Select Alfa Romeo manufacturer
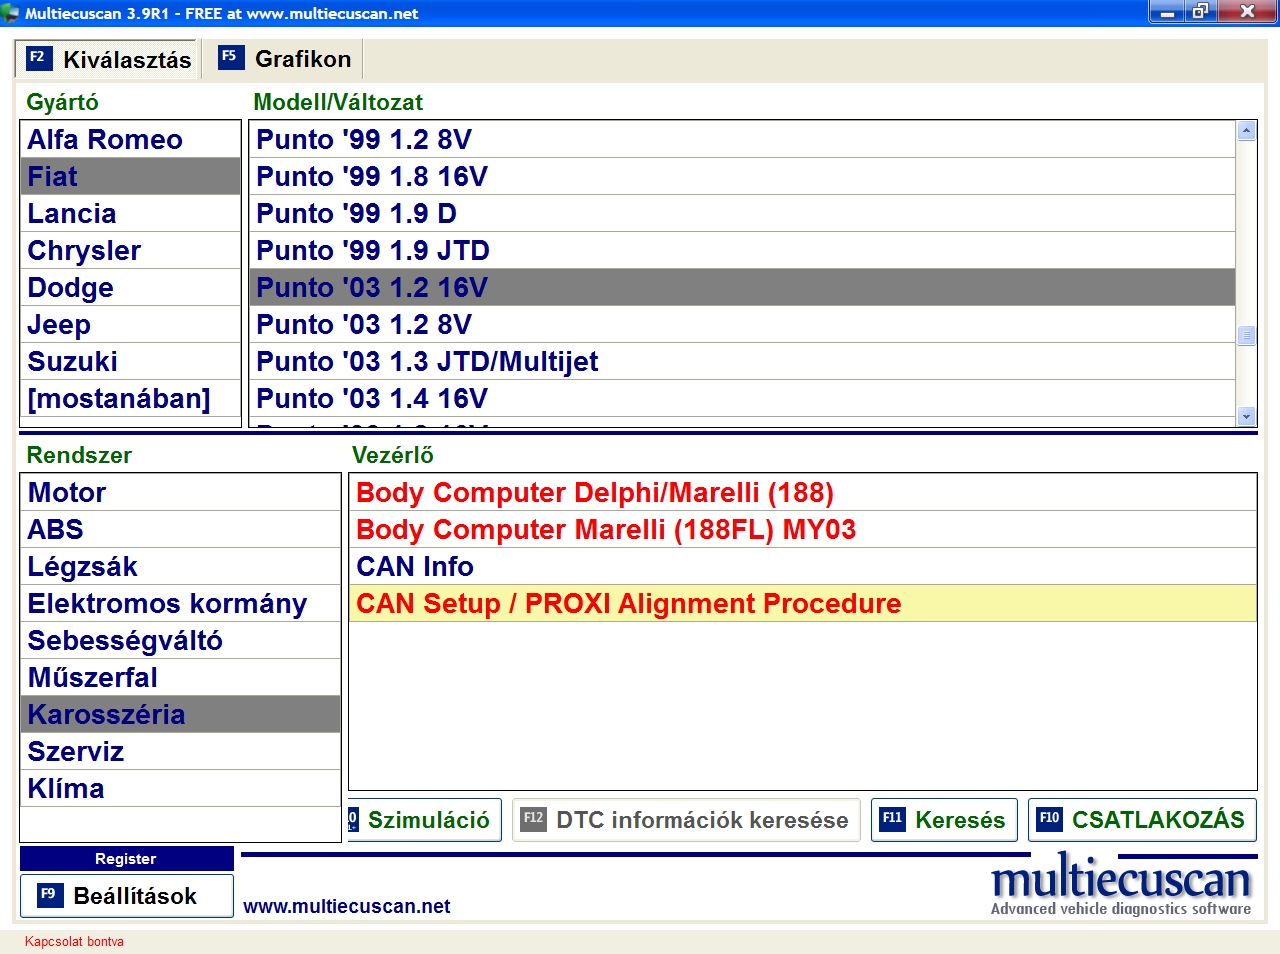 [x=131, y=139]
